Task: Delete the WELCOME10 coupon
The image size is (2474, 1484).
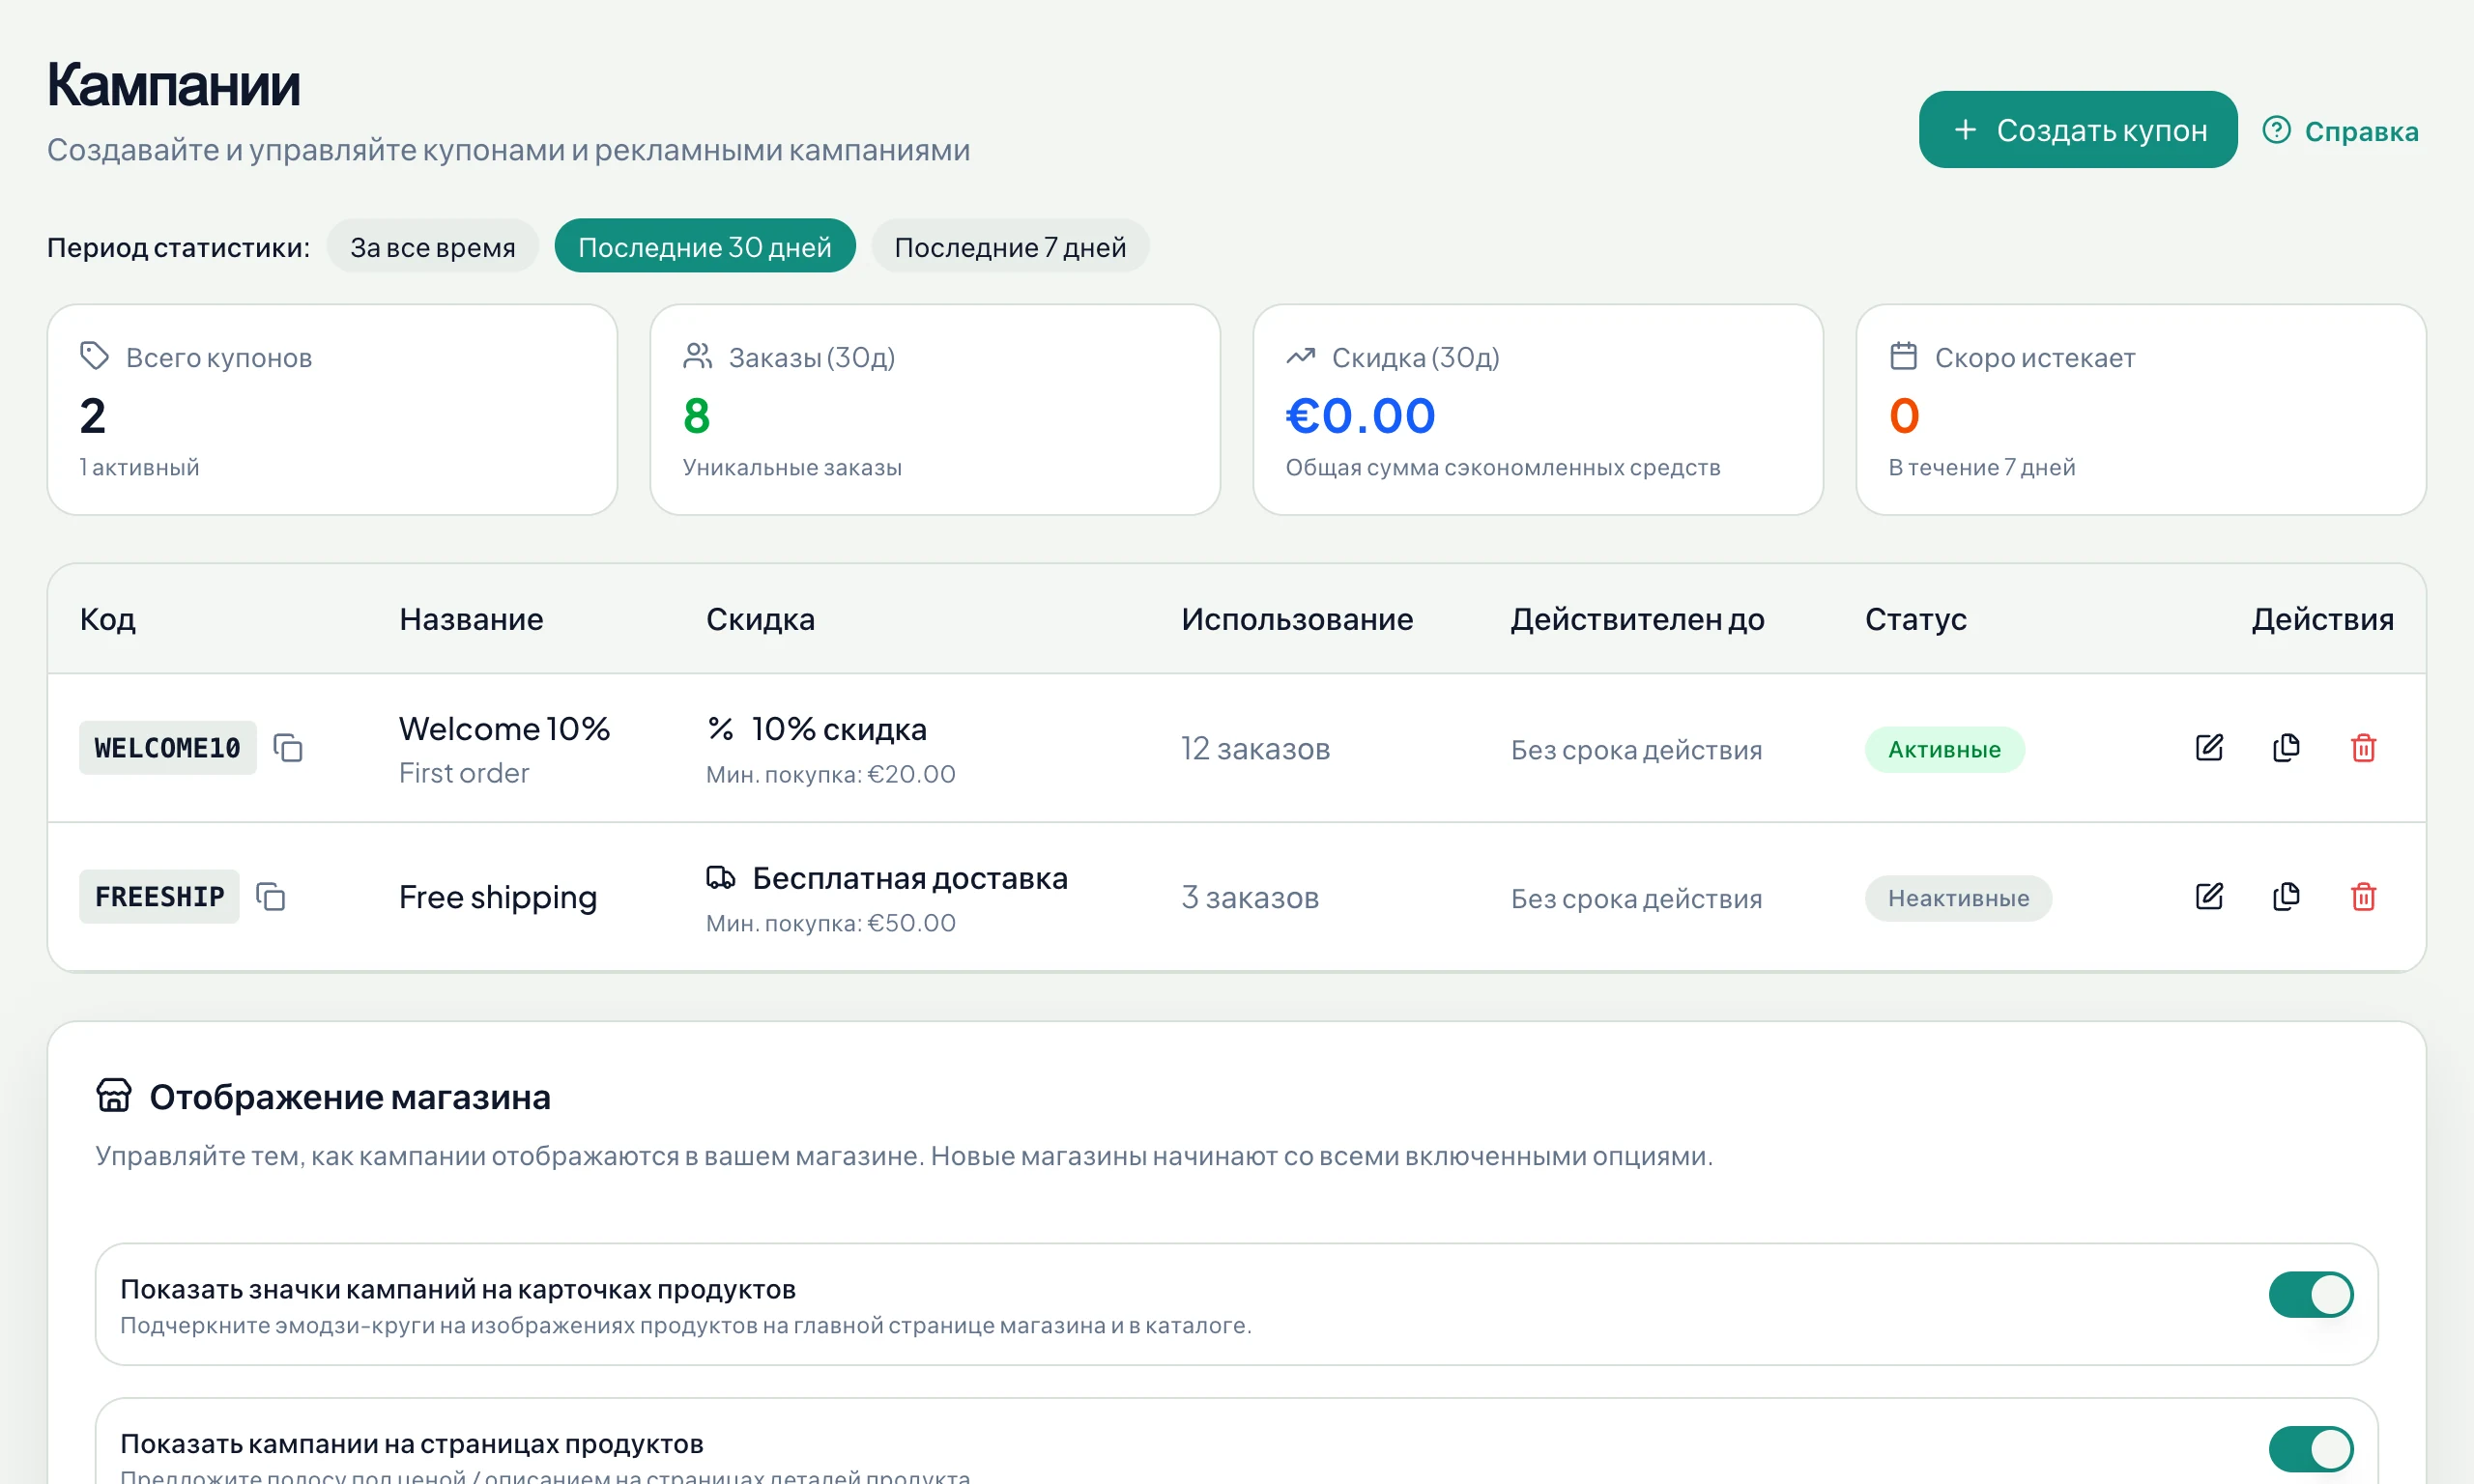Action: pyautogui.click(x=2363, y=748)
